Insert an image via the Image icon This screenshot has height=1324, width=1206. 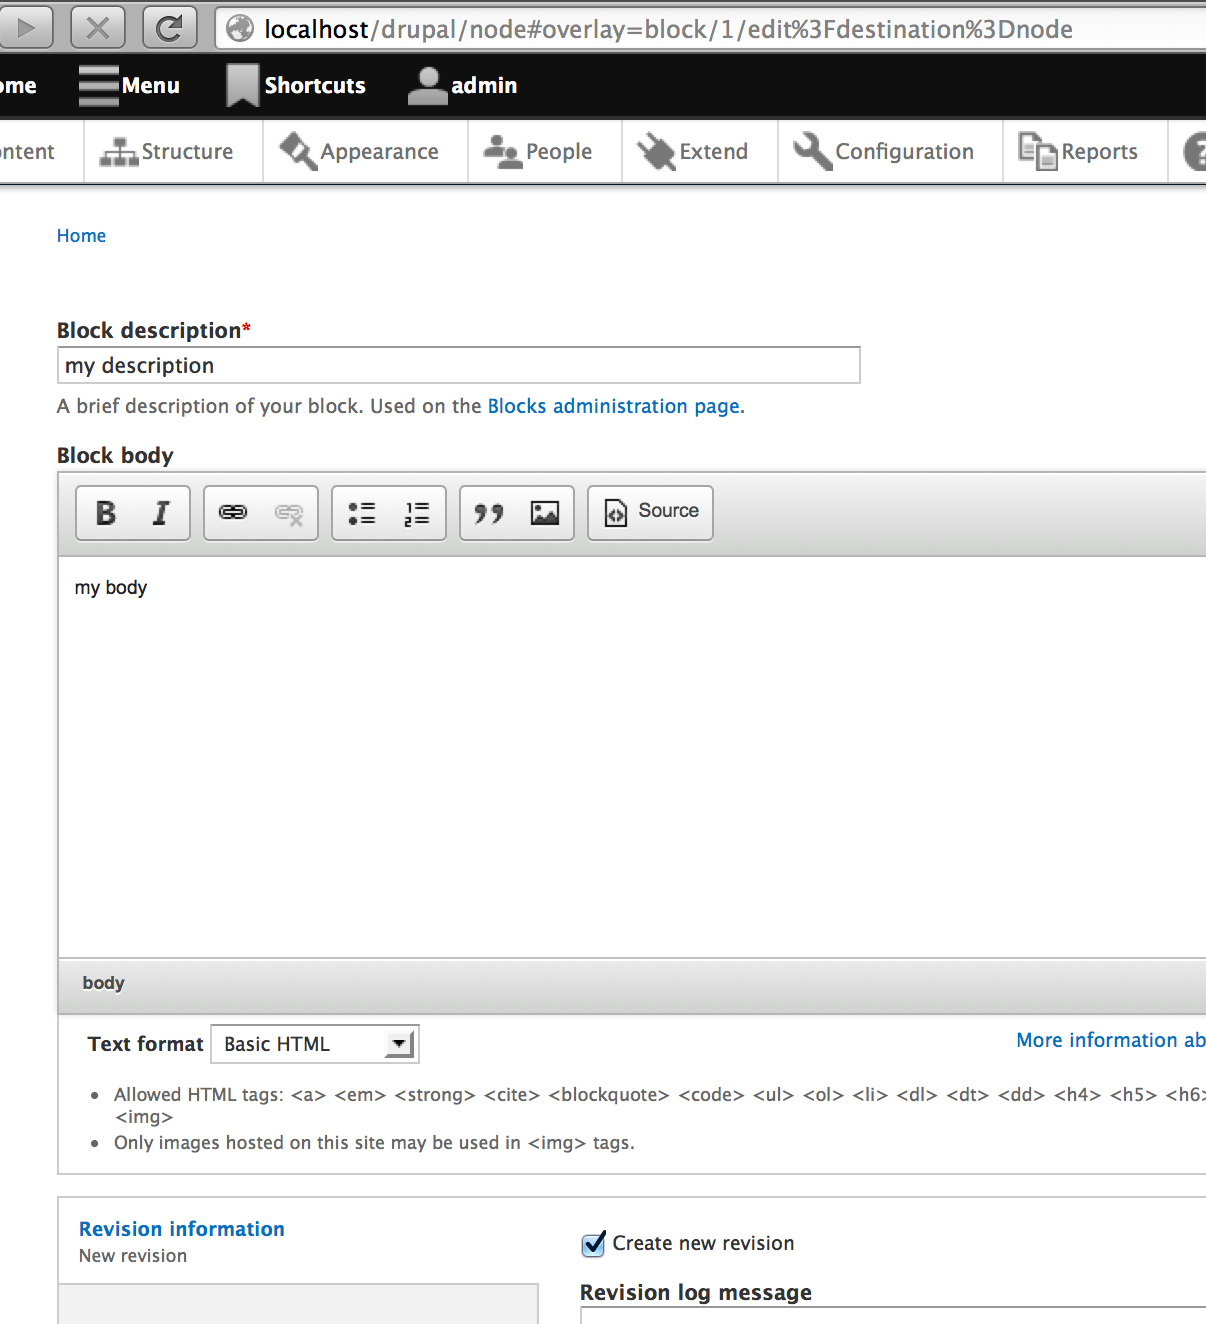tap(545, 513)
